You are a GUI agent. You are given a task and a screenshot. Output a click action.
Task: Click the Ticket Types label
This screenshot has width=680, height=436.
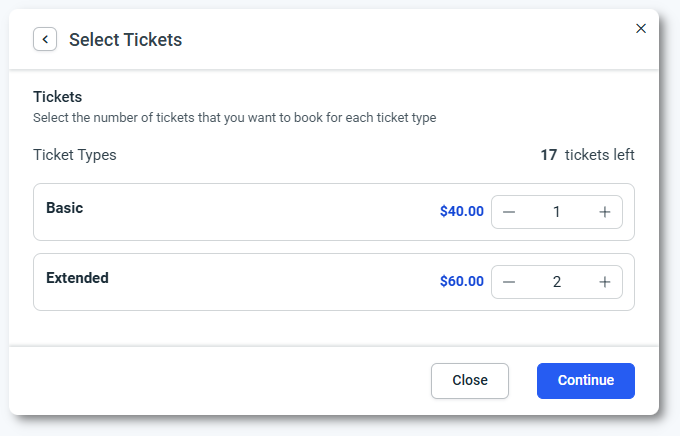tap(75, 155)
